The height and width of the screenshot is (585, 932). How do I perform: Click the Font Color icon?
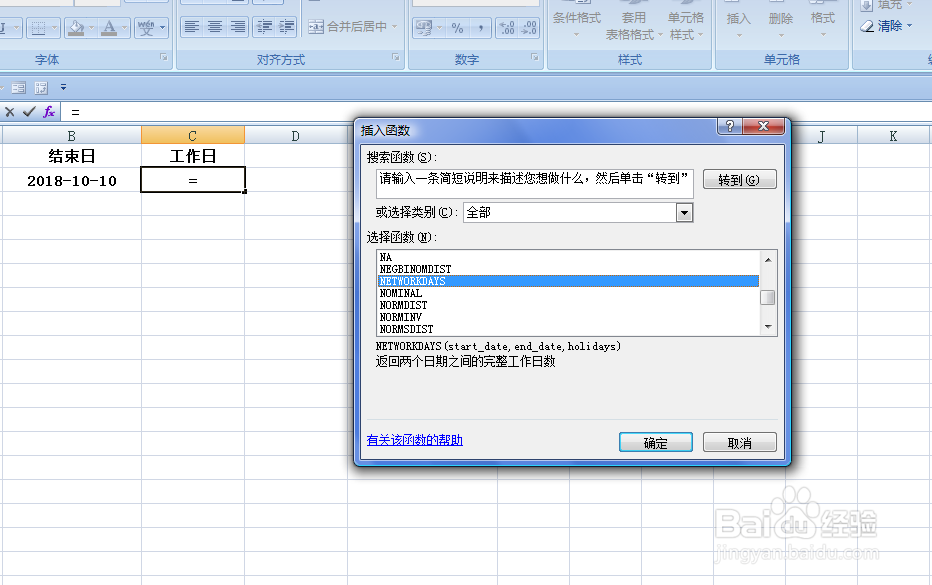108,27
